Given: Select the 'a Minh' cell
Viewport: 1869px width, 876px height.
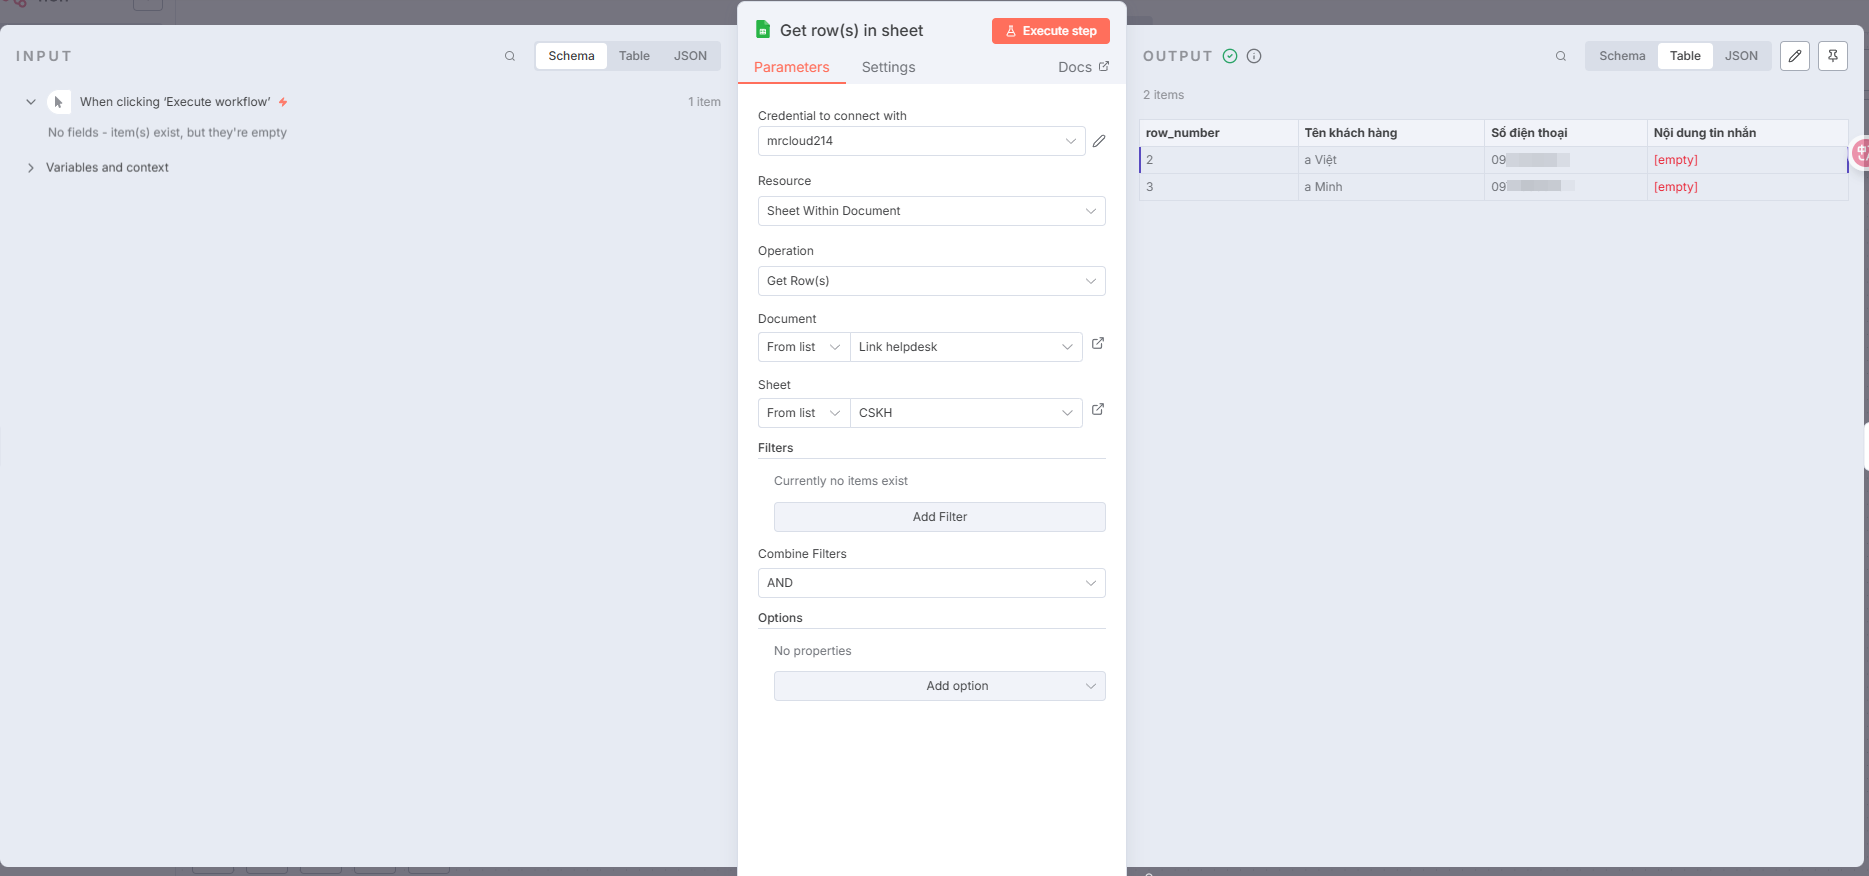Looking at the screenshot, I should (x=1391, y=187).
